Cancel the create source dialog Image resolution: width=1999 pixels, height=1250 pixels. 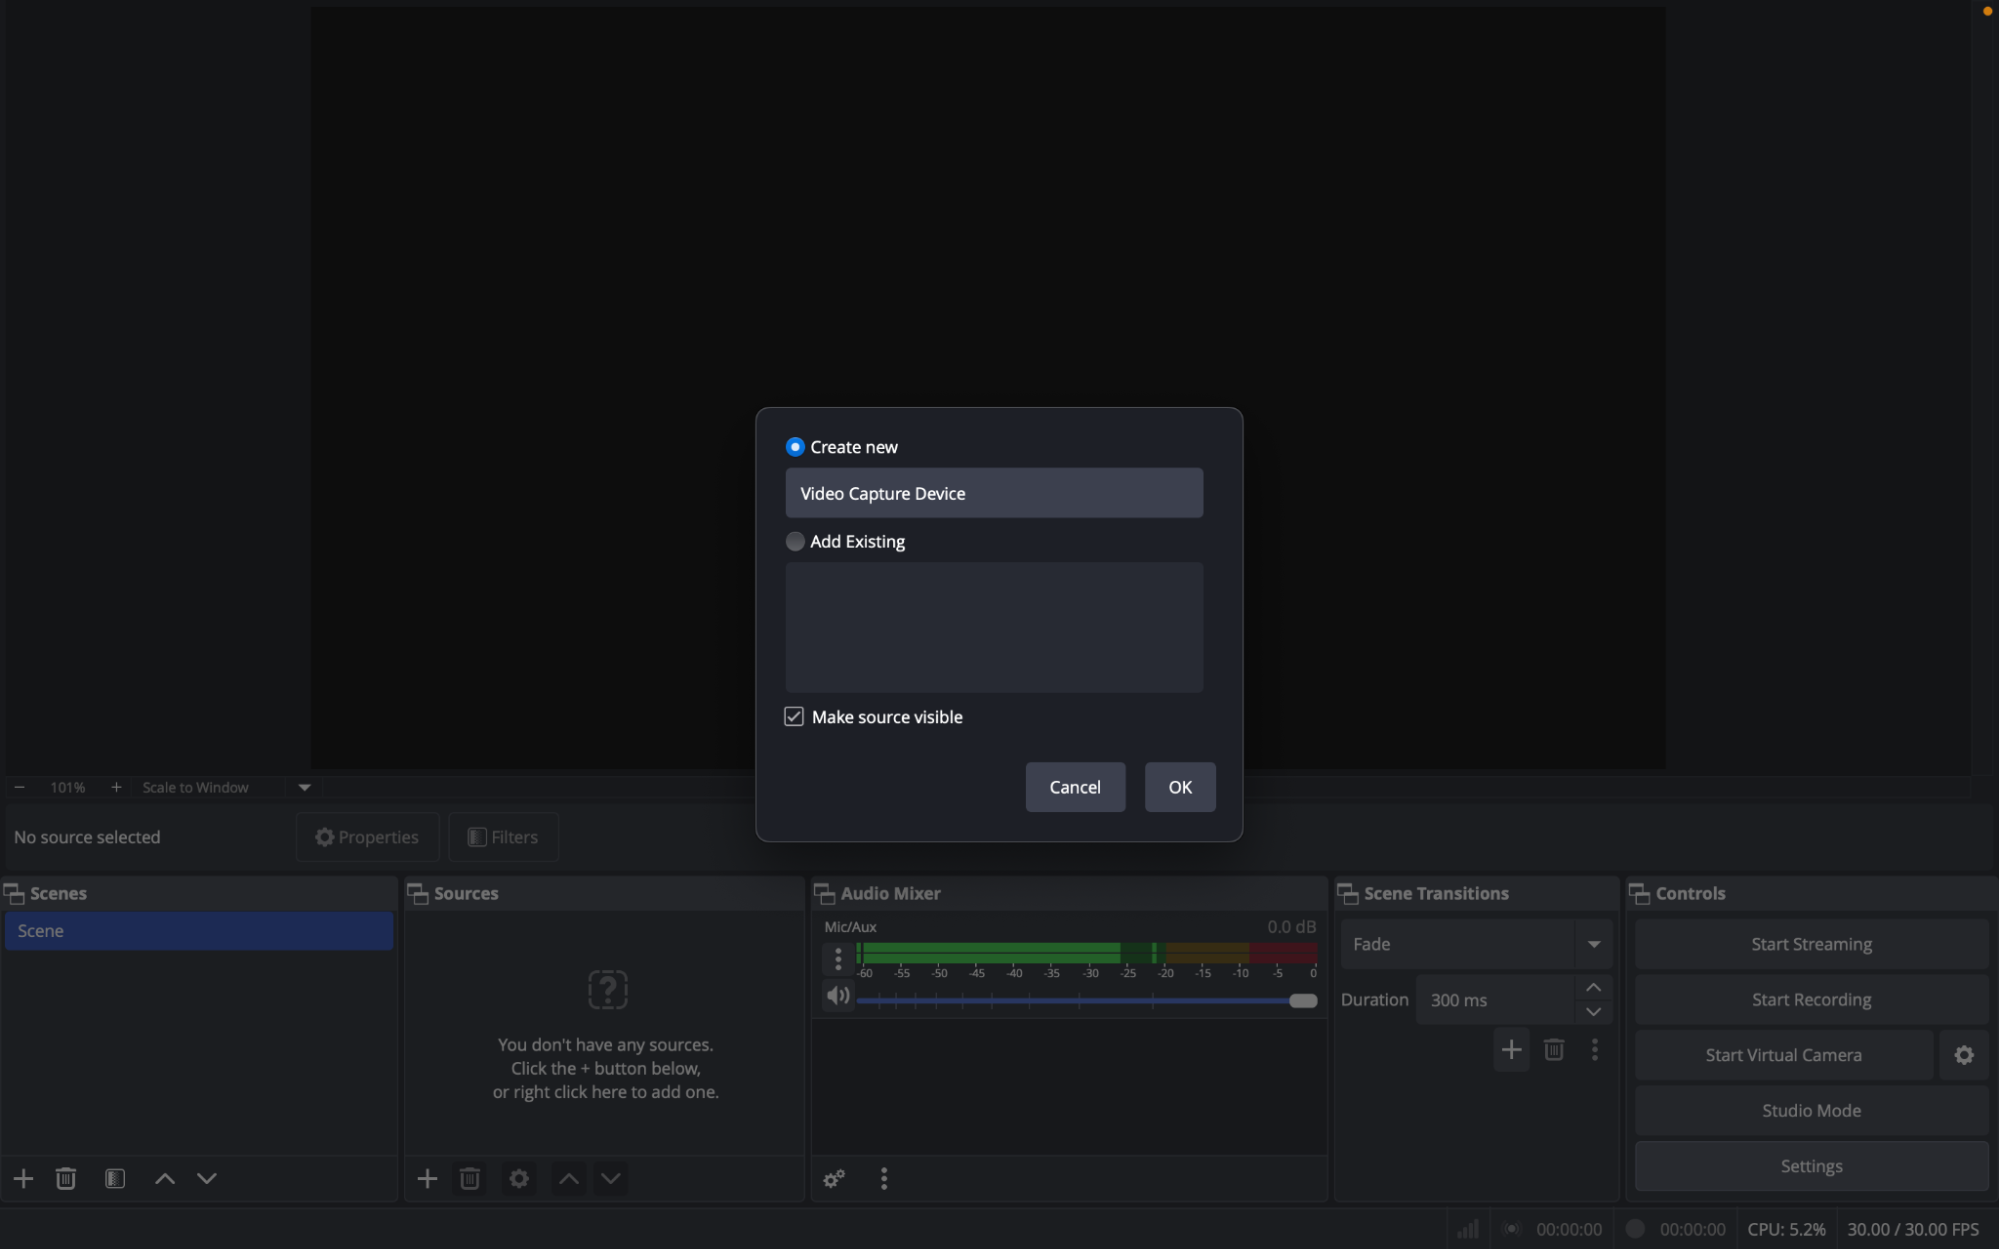point(1075,788)
